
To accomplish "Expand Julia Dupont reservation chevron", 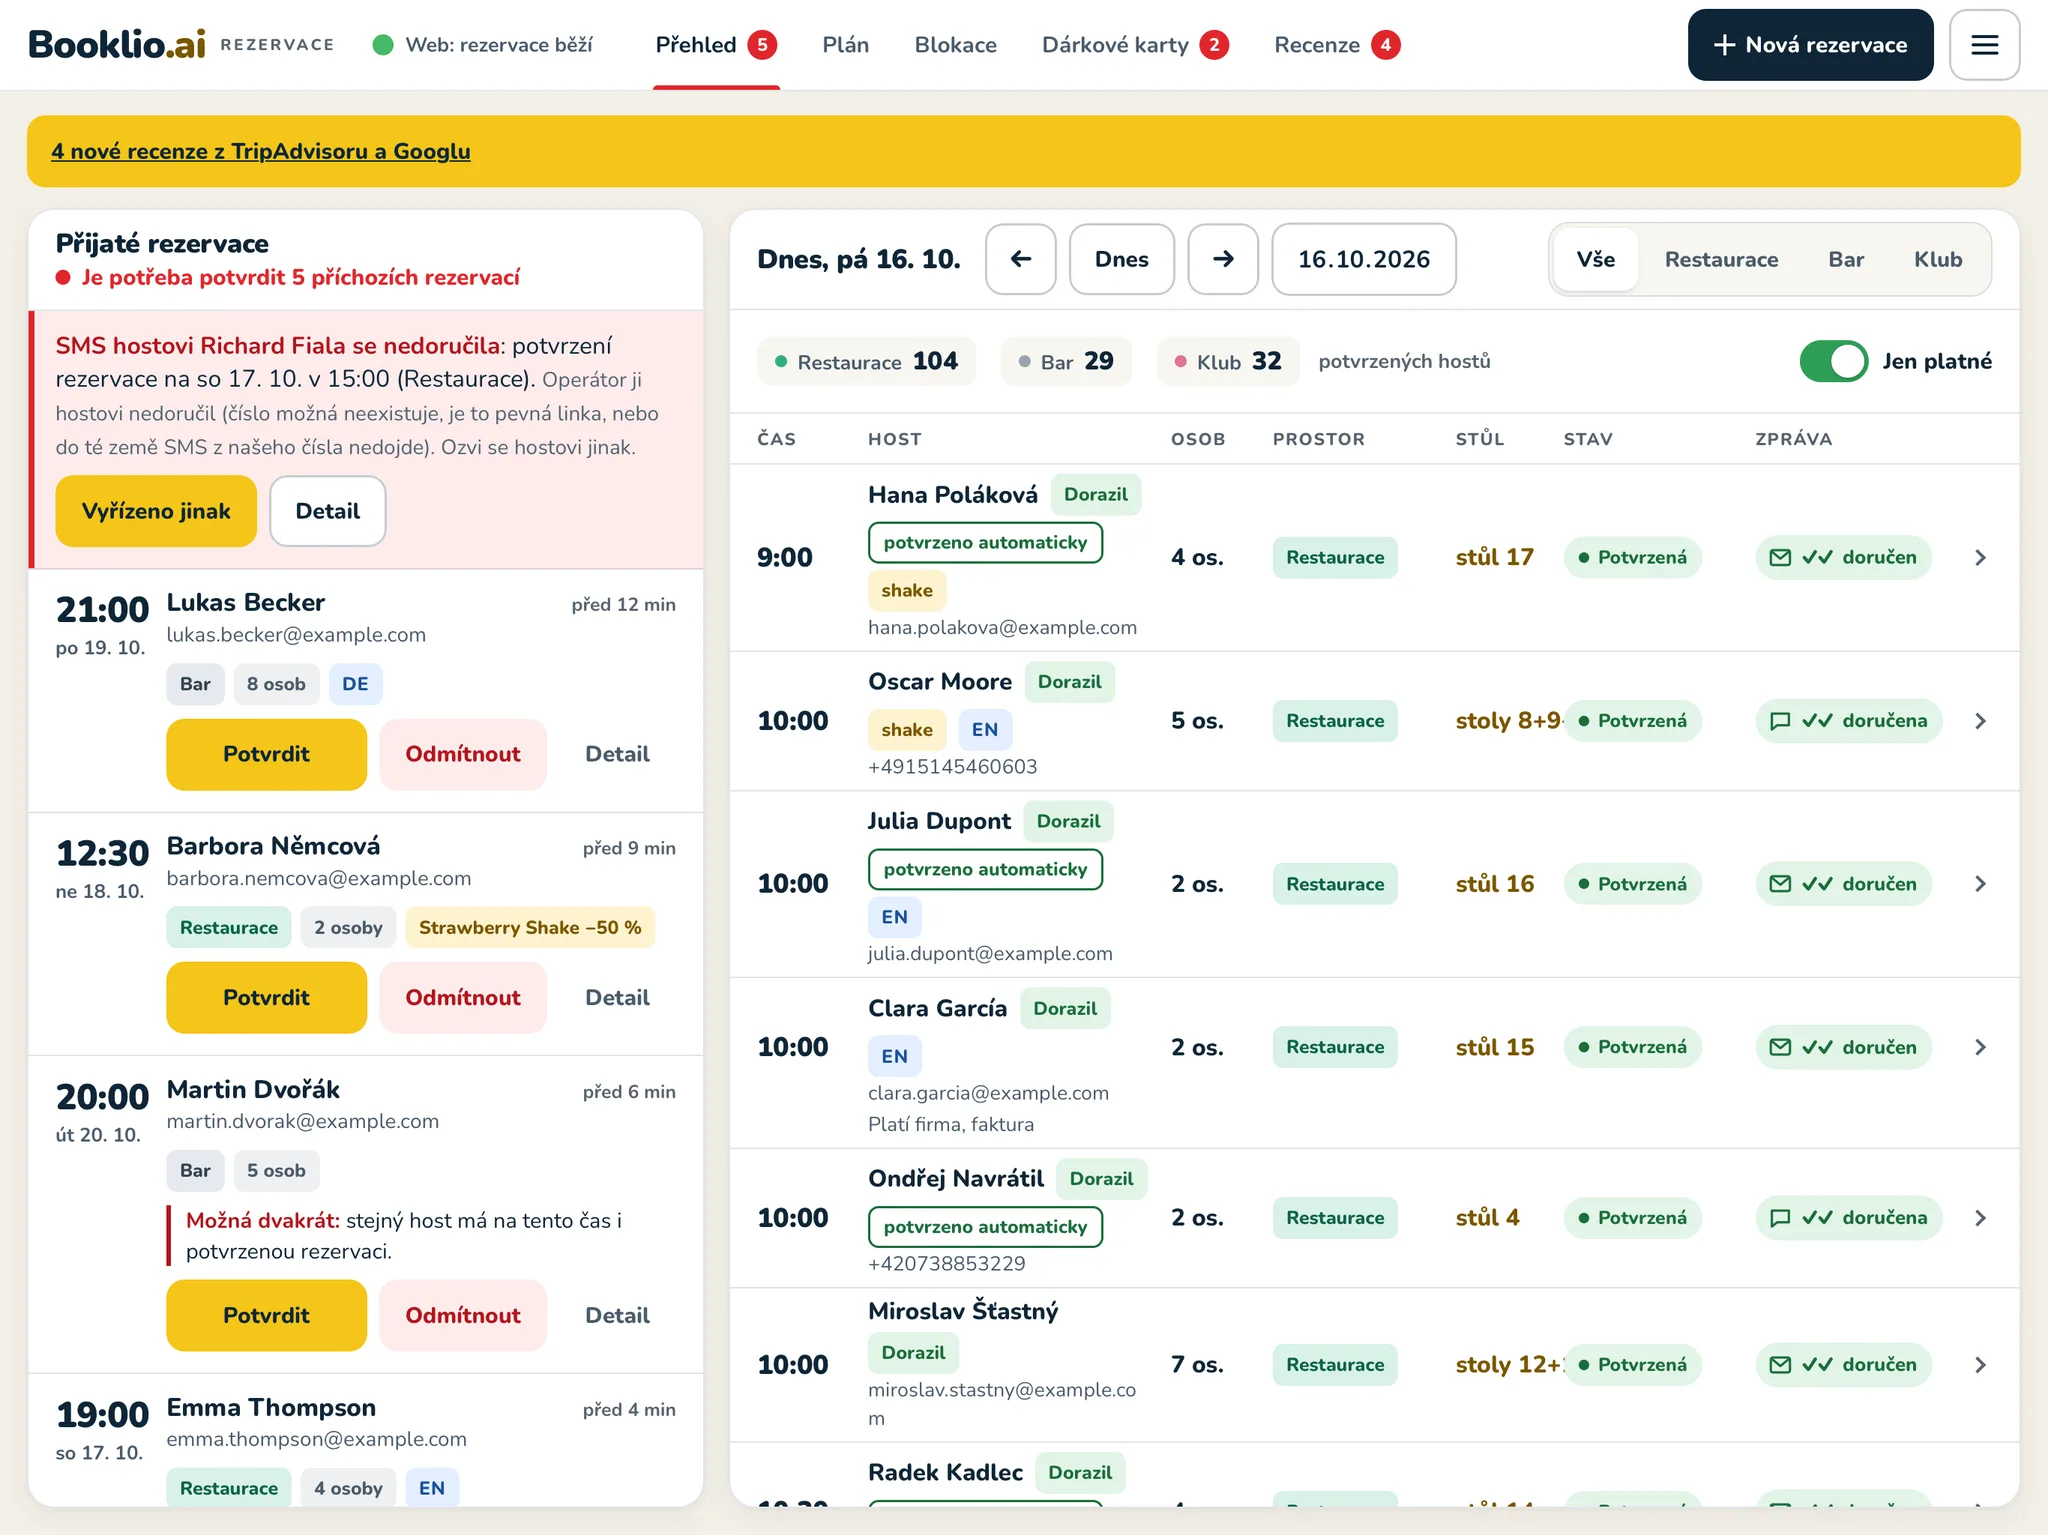I will click(x=1980, y=884).
